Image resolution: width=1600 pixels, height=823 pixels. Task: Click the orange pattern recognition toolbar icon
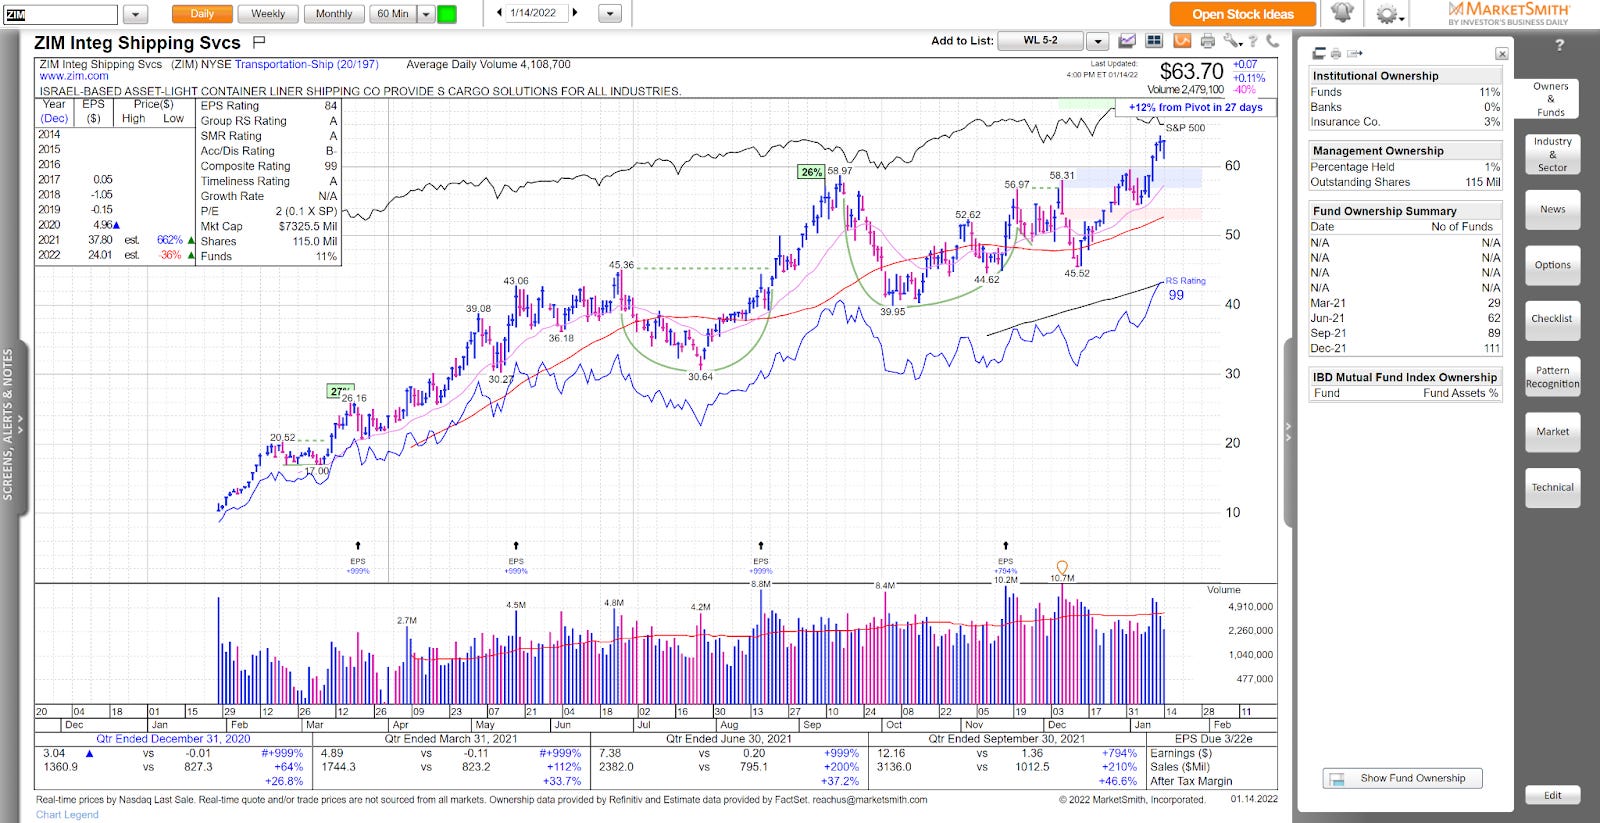click(1182, 41)
